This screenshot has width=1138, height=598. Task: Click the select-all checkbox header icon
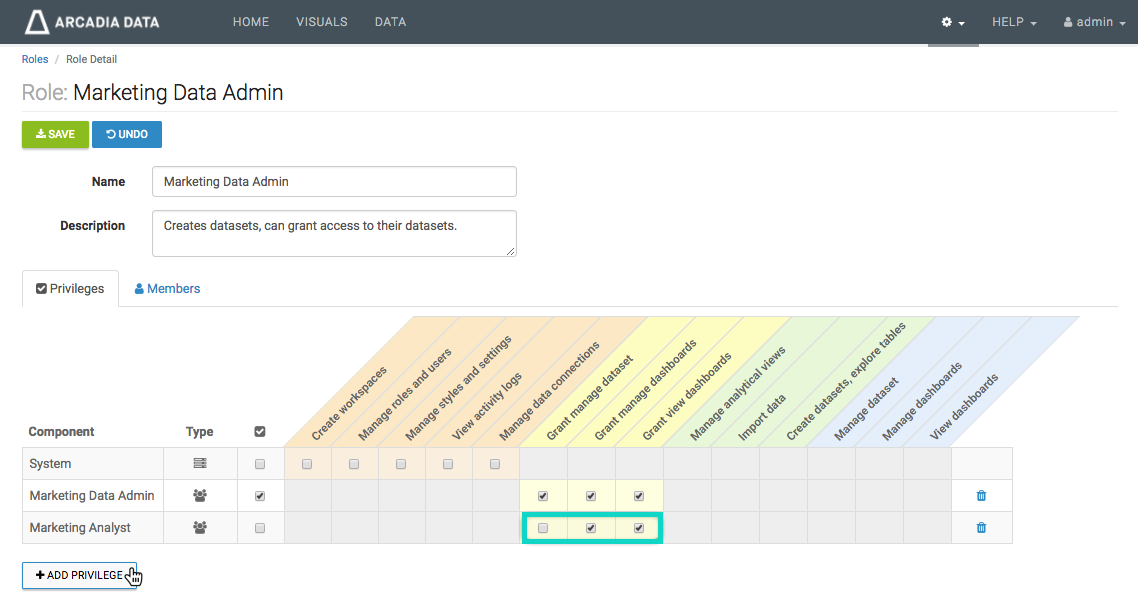coord(260,432)
